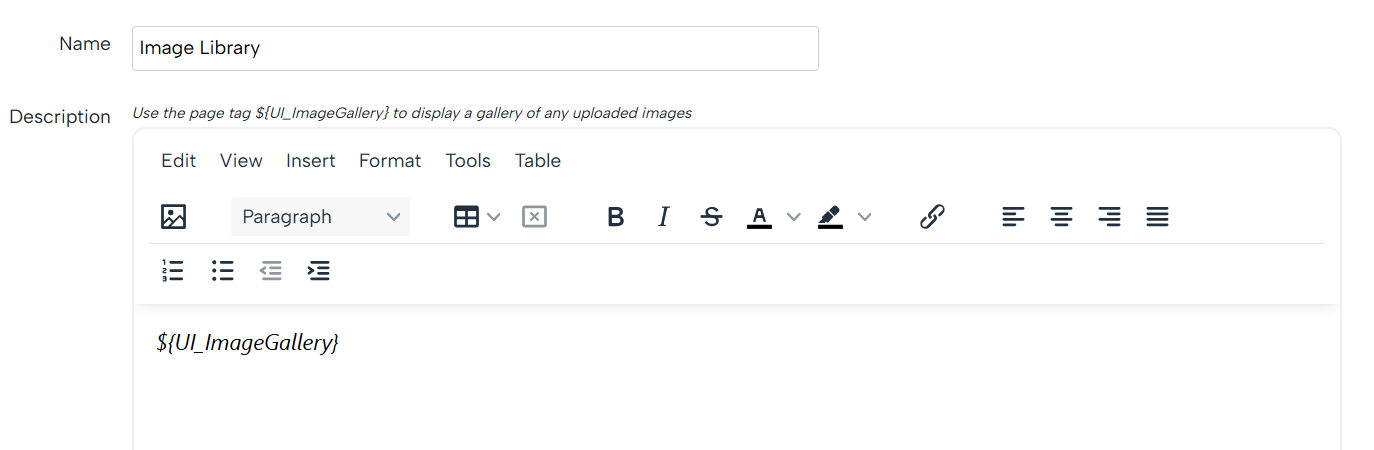
Task: Insert a numbered list
Action: 173,270
